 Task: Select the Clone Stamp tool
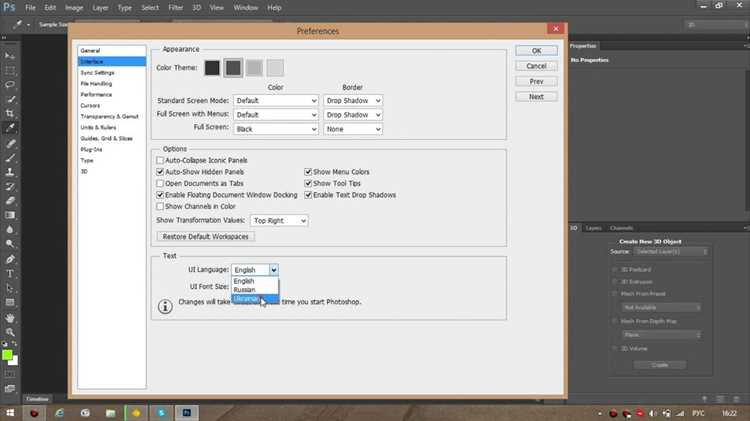[x=10, y=172]
